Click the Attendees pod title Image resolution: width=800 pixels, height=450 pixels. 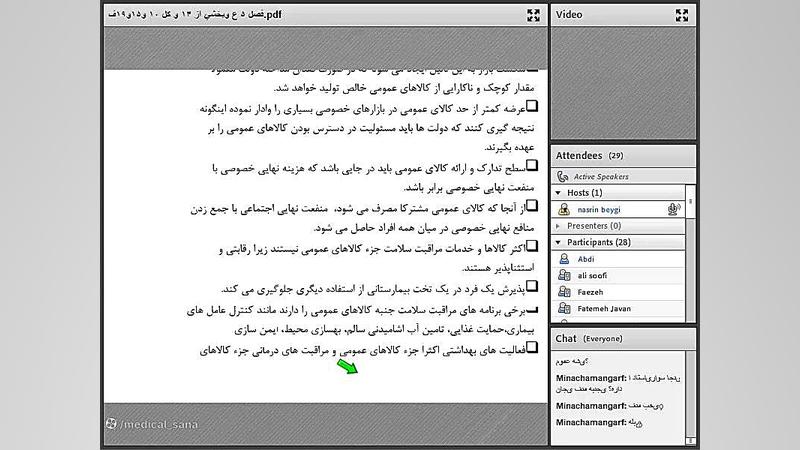click(x=579, y=156)
